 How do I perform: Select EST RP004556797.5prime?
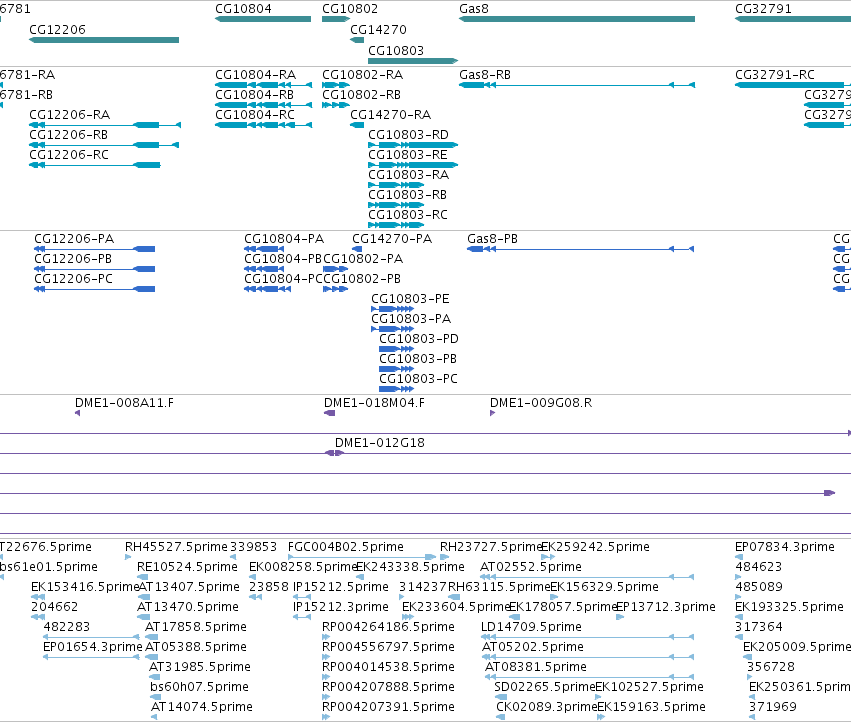coord(326,658)
